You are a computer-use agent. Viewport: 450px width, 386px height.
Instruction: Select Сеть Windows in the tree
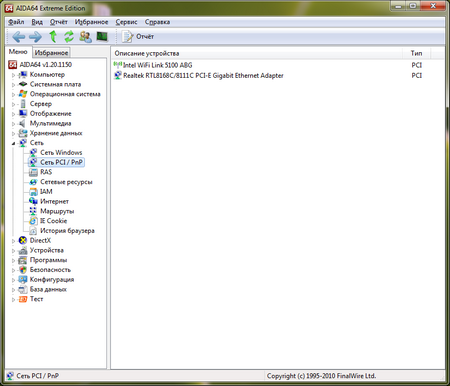point(61,152)
